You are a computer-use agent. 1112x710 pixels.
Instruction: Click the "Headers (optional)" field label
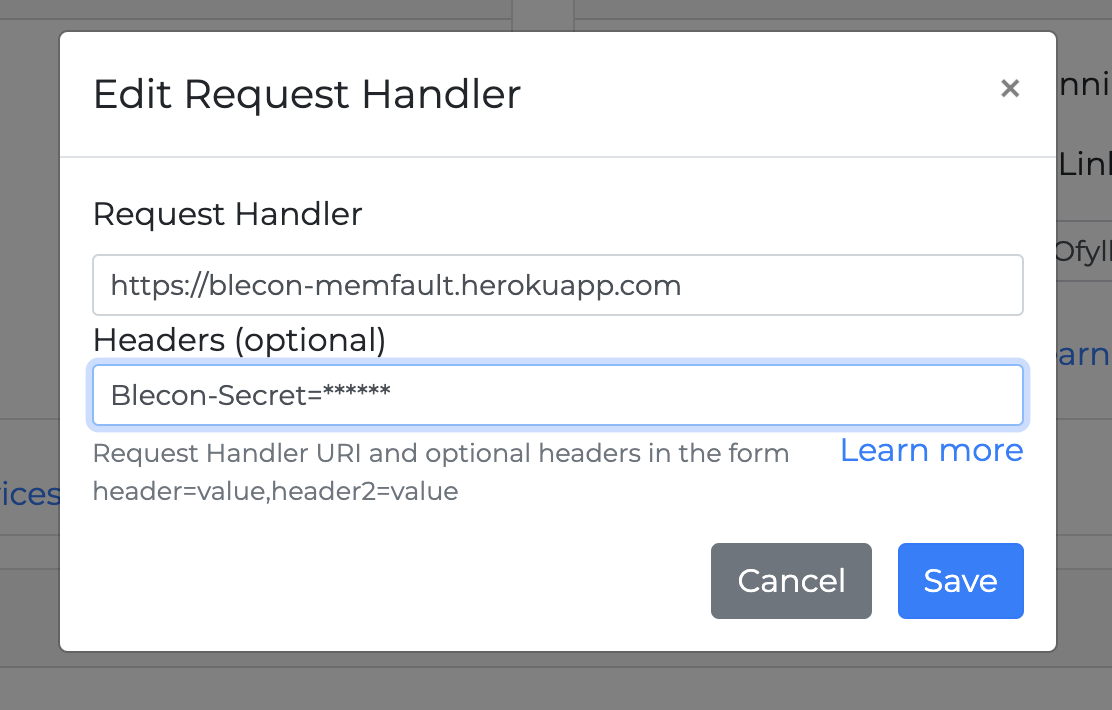[x=239, y=340]
